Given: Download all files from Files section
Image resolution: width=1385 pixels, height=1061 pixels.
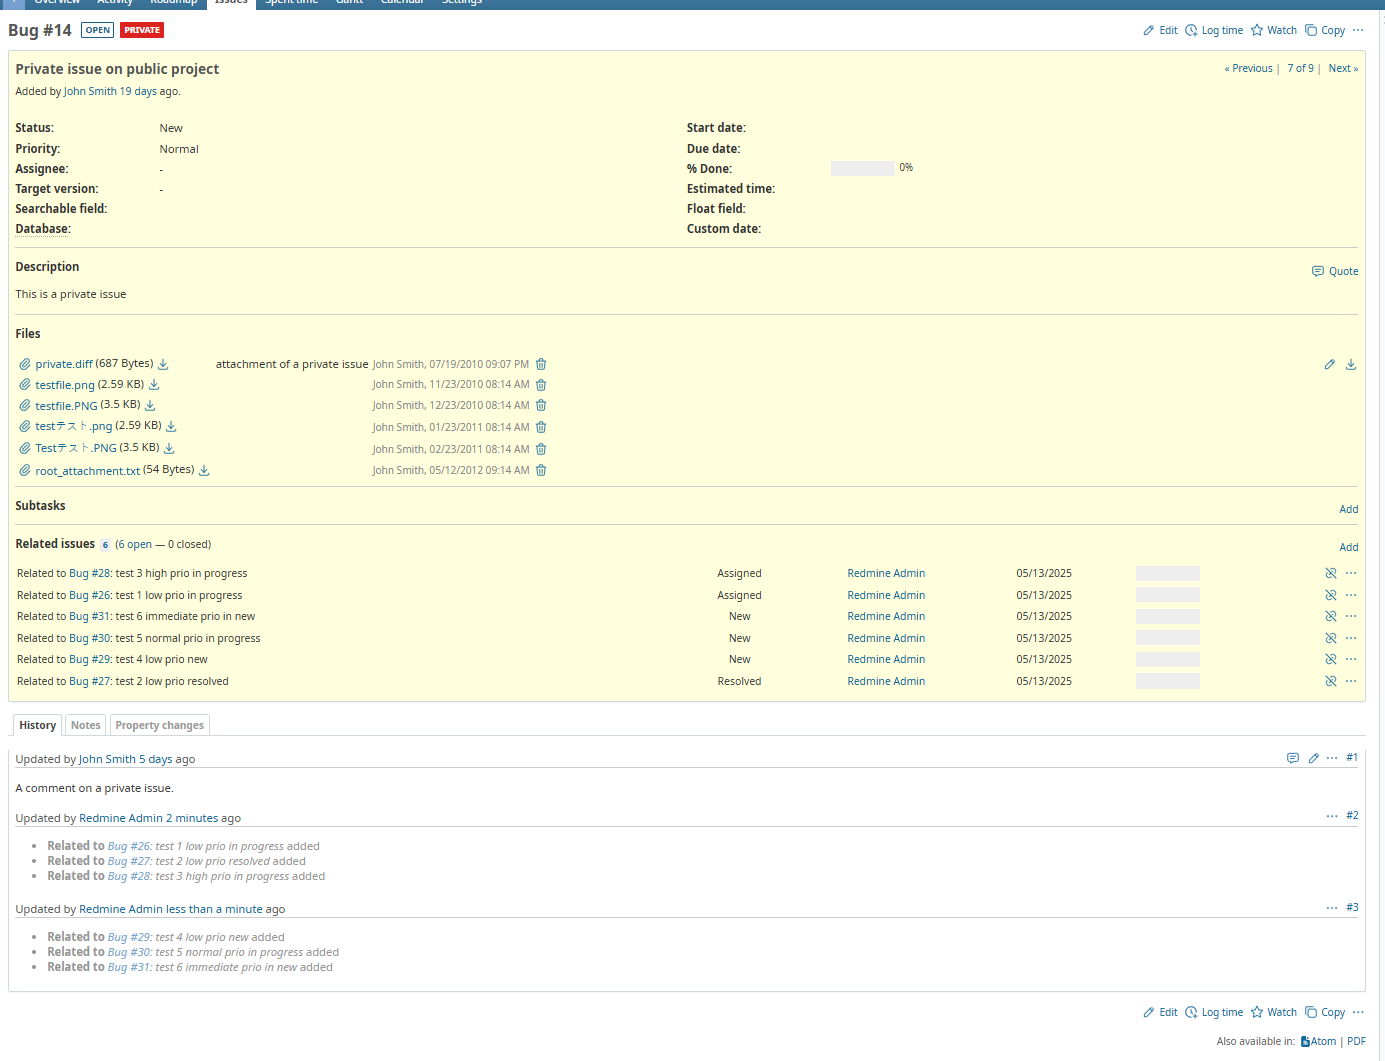Looking at the screenshot, I should pos(1351,365).
